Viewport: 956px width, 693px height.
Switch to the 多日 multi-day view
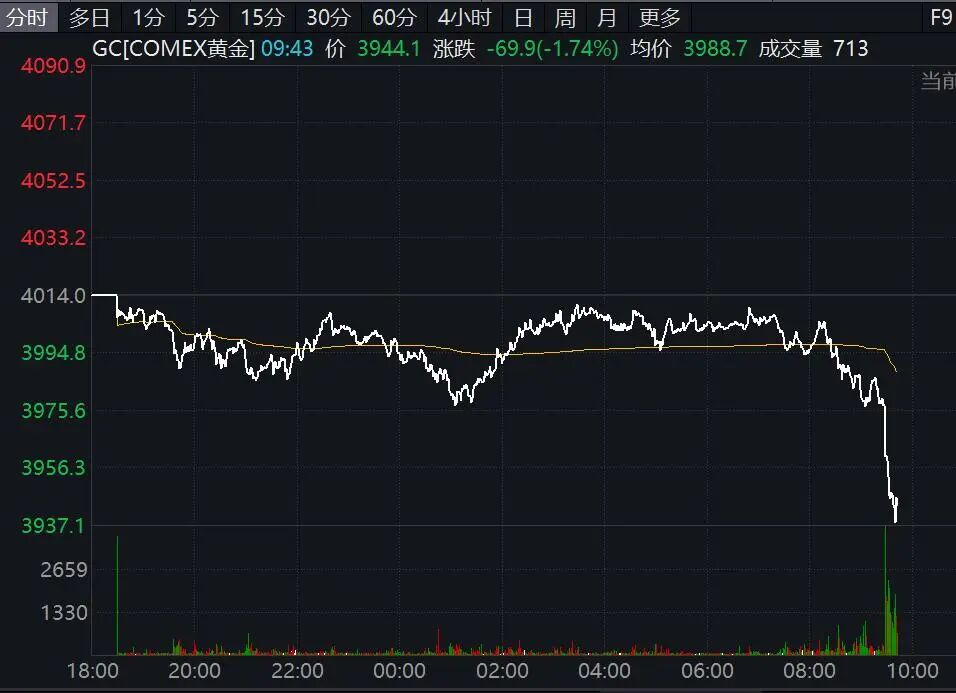90,17
